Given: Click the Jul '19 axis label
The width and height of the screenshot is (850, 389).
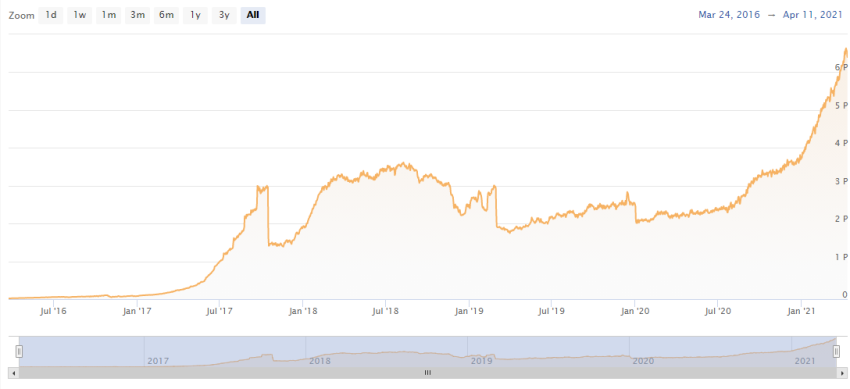Looking at the screenshot, I should pyautogui.click(x=552, y=311).
